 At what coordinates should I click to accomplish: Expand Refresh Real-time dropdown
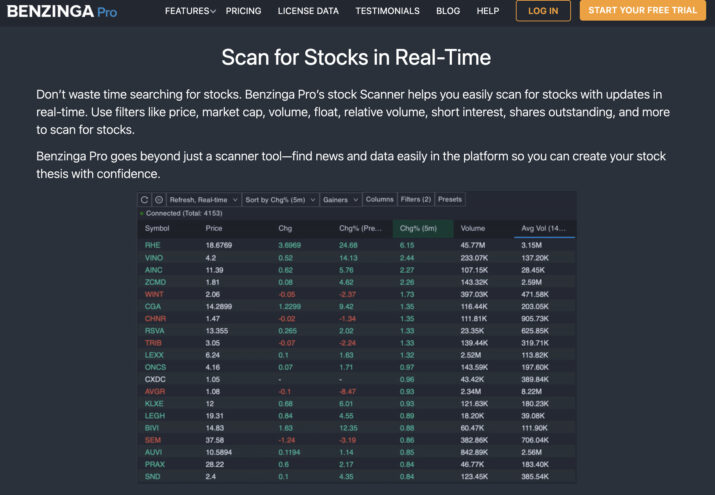point(203,200)
